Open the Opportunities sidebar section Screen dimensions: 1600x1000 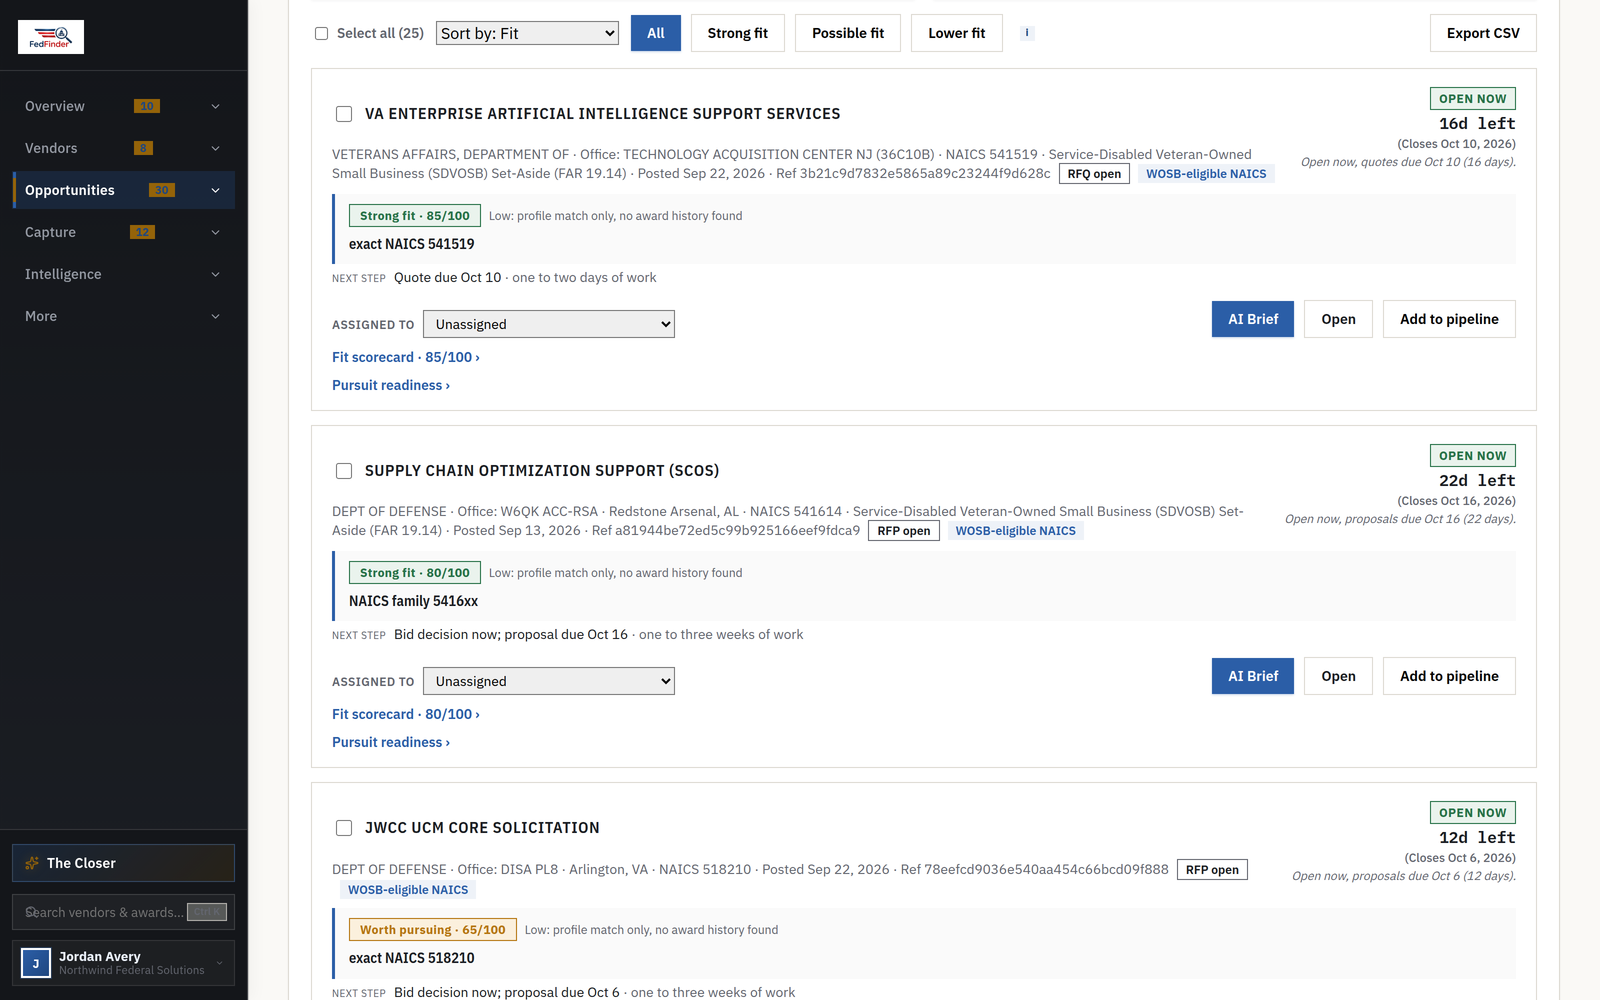point(124,190)
